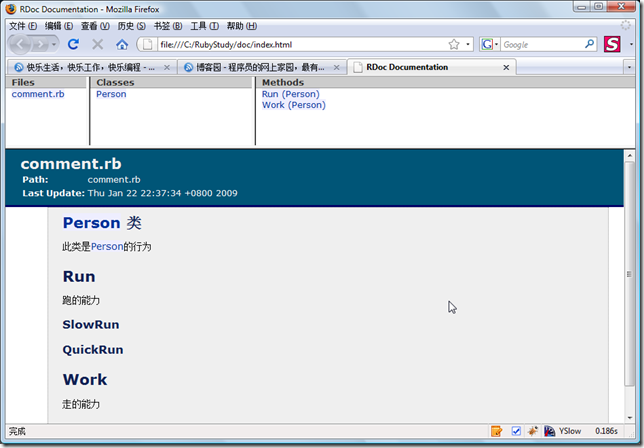Viewport: 644px width, 448px height.
Task: Click the Firefox logo in title bar
Action: (11, 9)
